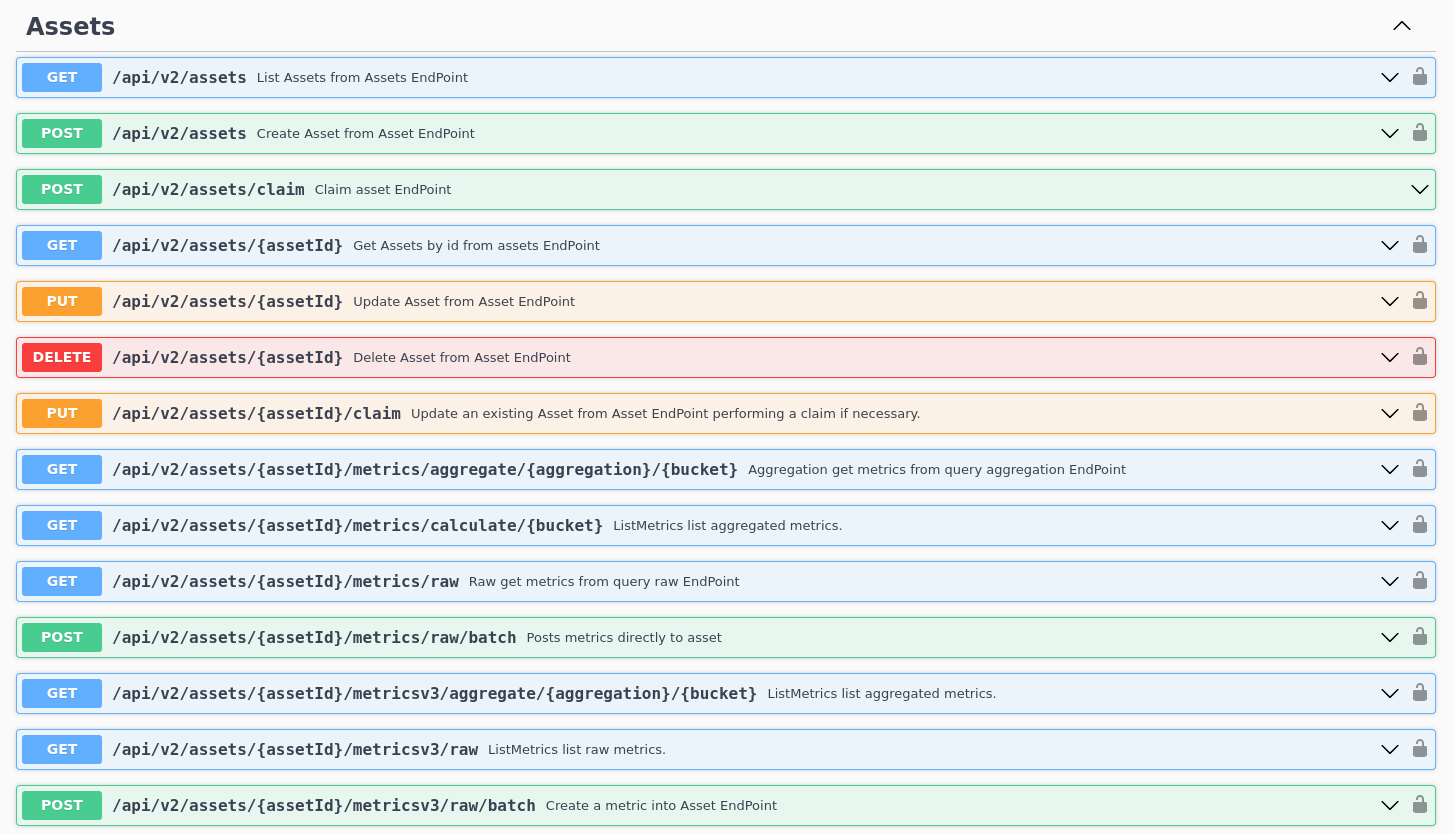Screen dimensions: 1454x834
Task: Click lock icon on POST metricsv3/raw/batch row
Action: [1419, 805]
